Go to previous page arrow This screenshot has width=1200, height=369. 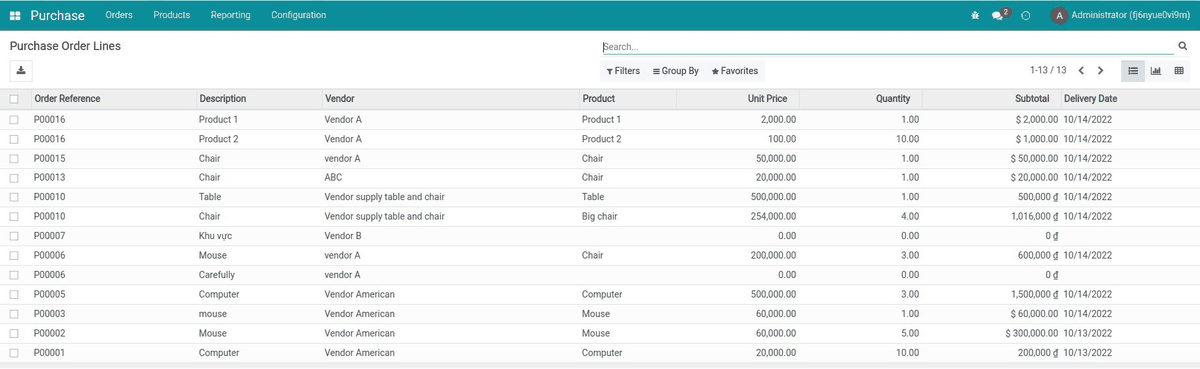[x=1081, y=71]
